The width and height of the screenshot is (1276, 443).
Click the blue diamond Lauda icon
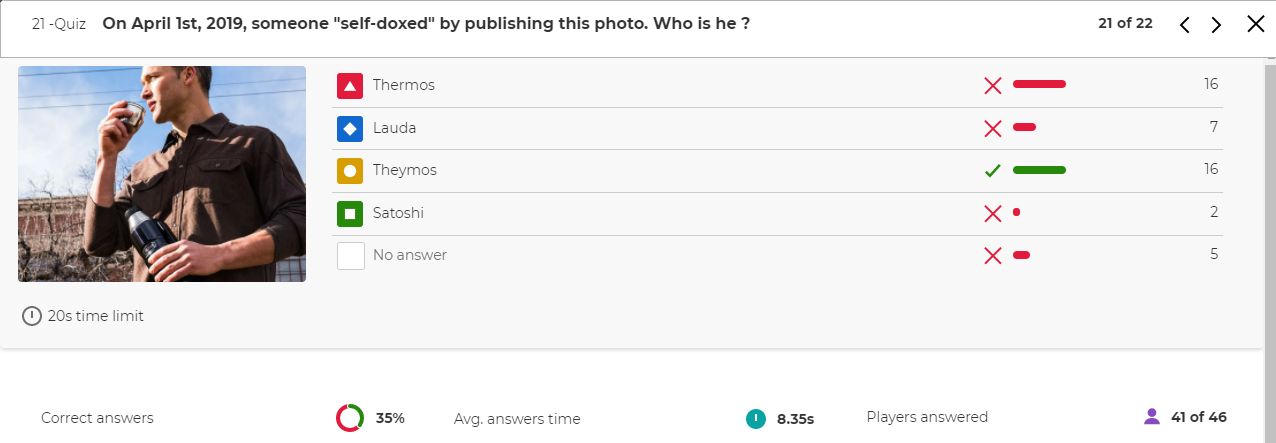pos(350,128)
